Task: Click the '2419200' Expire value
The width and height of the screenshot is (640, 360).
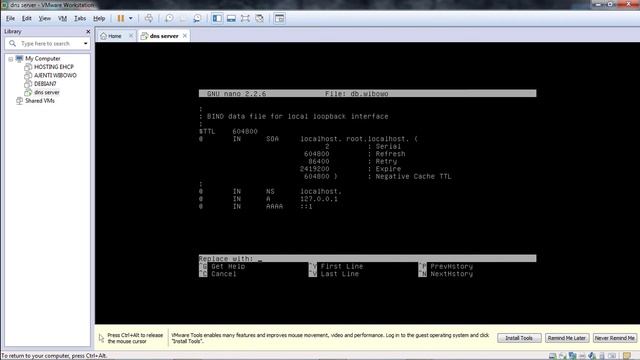Action: coord(314,169)
